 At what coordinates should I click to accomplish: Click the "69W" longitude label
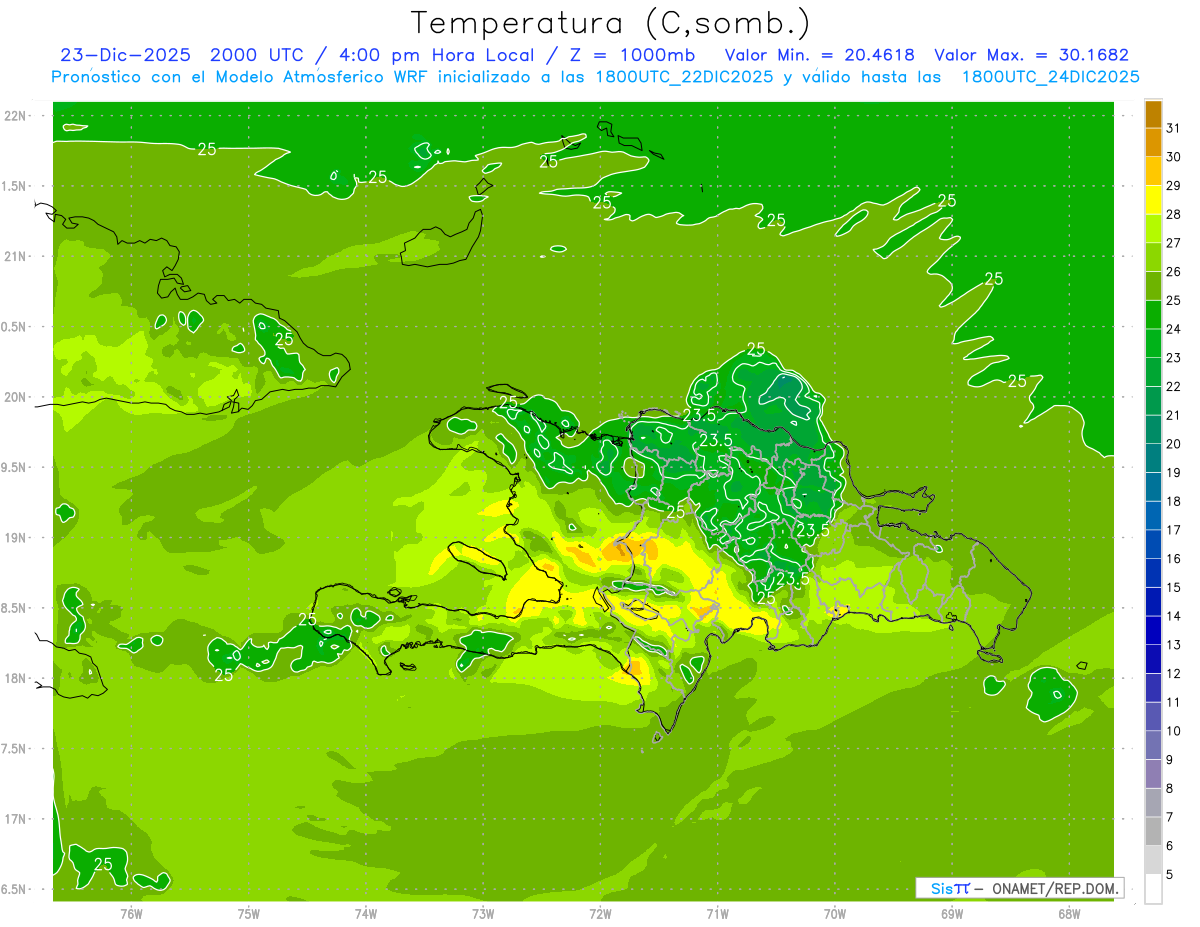(952, 913)
